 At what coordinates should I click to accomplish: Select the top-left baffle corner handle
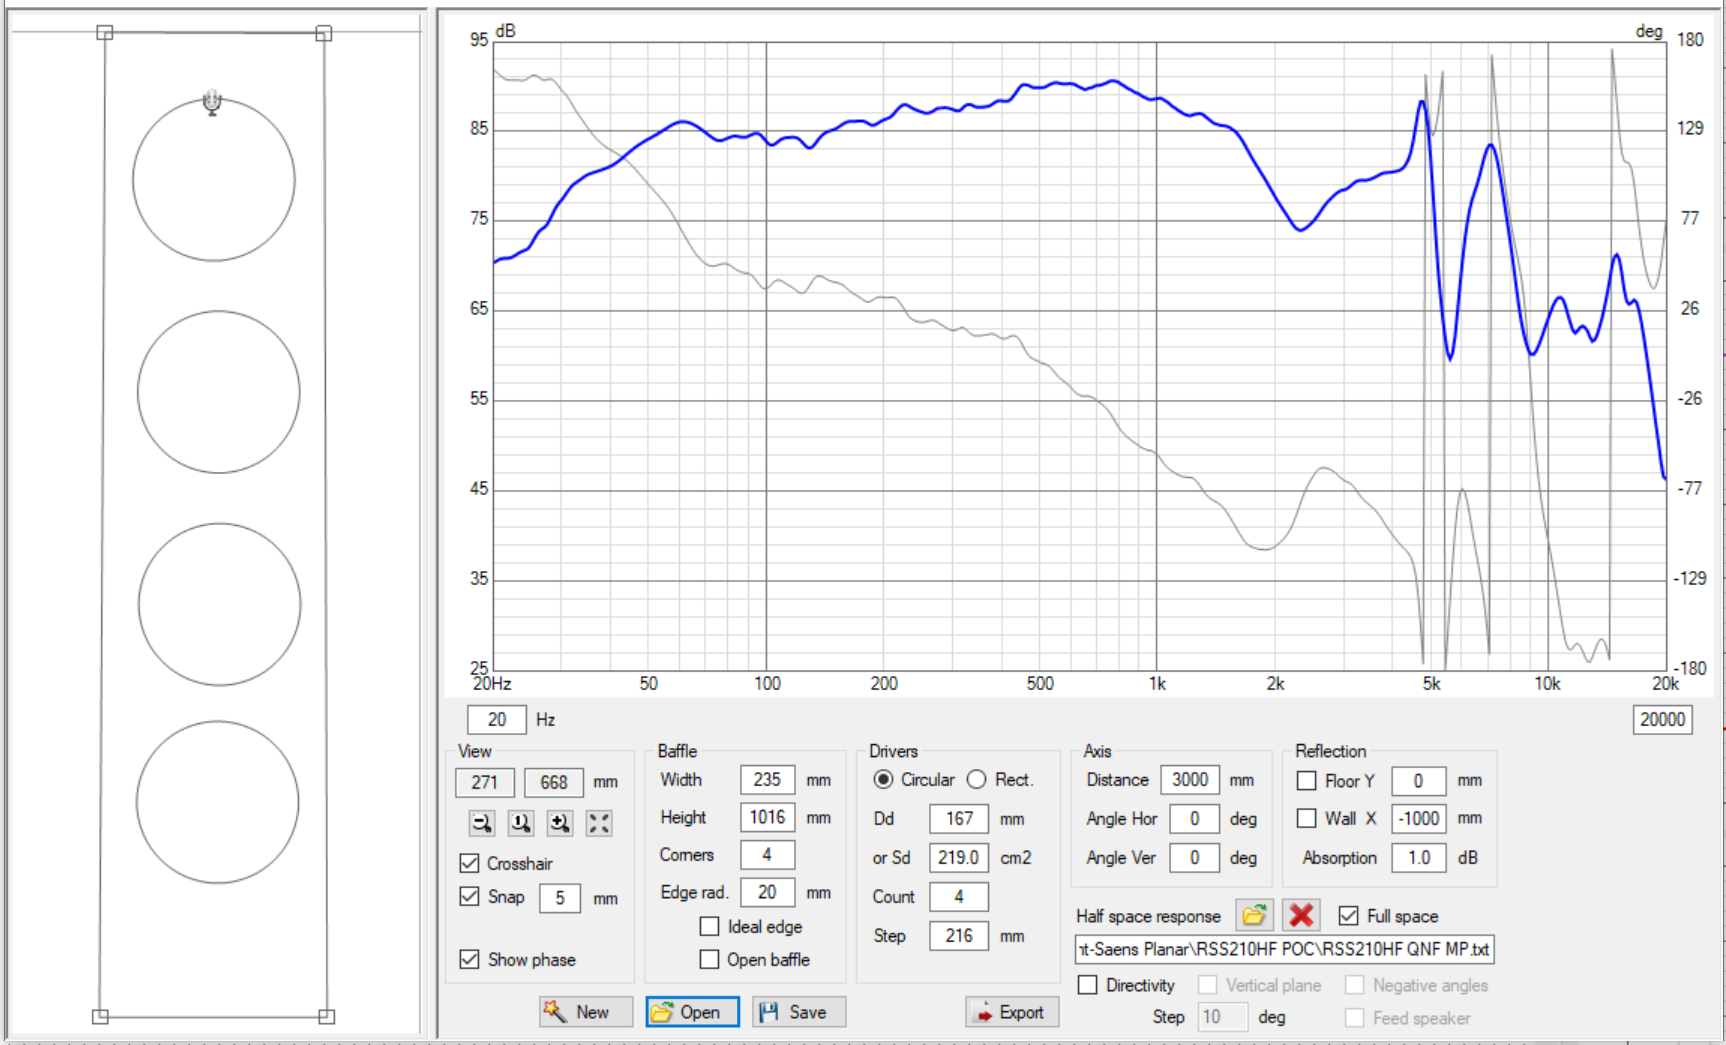(x=104, y=33)
